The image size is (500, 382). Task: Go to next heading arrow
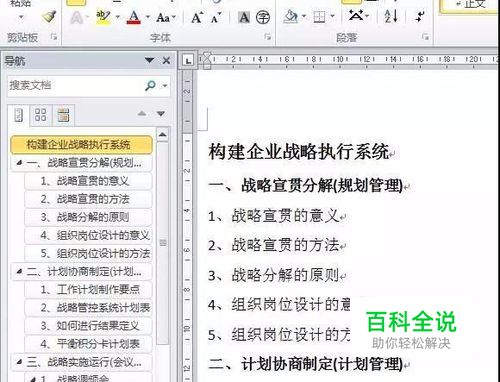coord(161,114)
